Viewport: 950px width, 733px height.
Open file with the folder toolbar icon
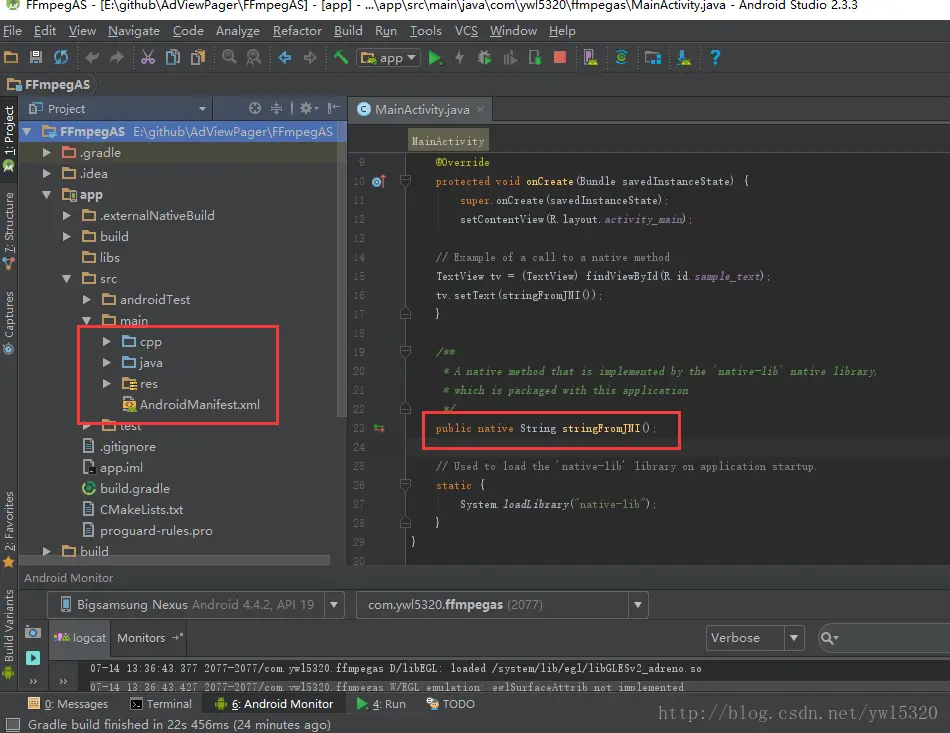11,58
